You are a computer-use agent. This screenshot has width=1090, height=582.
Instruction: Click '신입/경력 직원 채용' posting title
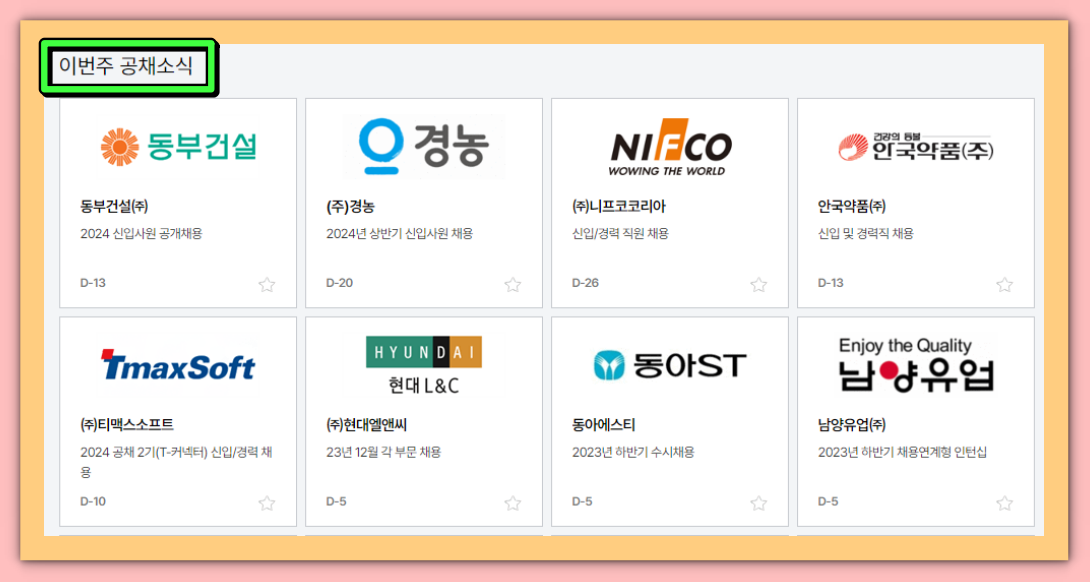[x=620, y=234]
